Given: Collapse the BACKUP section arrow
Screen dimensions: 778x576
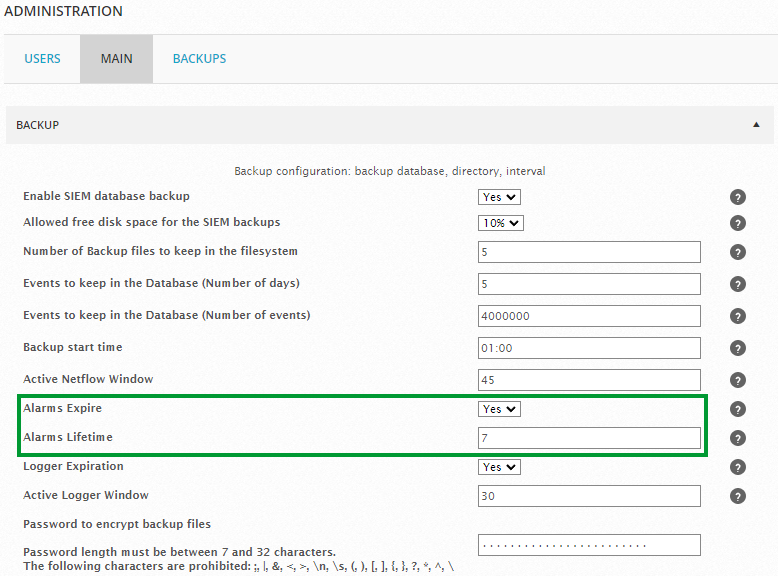Looking at the screenshot, I should tap(755, 125).
